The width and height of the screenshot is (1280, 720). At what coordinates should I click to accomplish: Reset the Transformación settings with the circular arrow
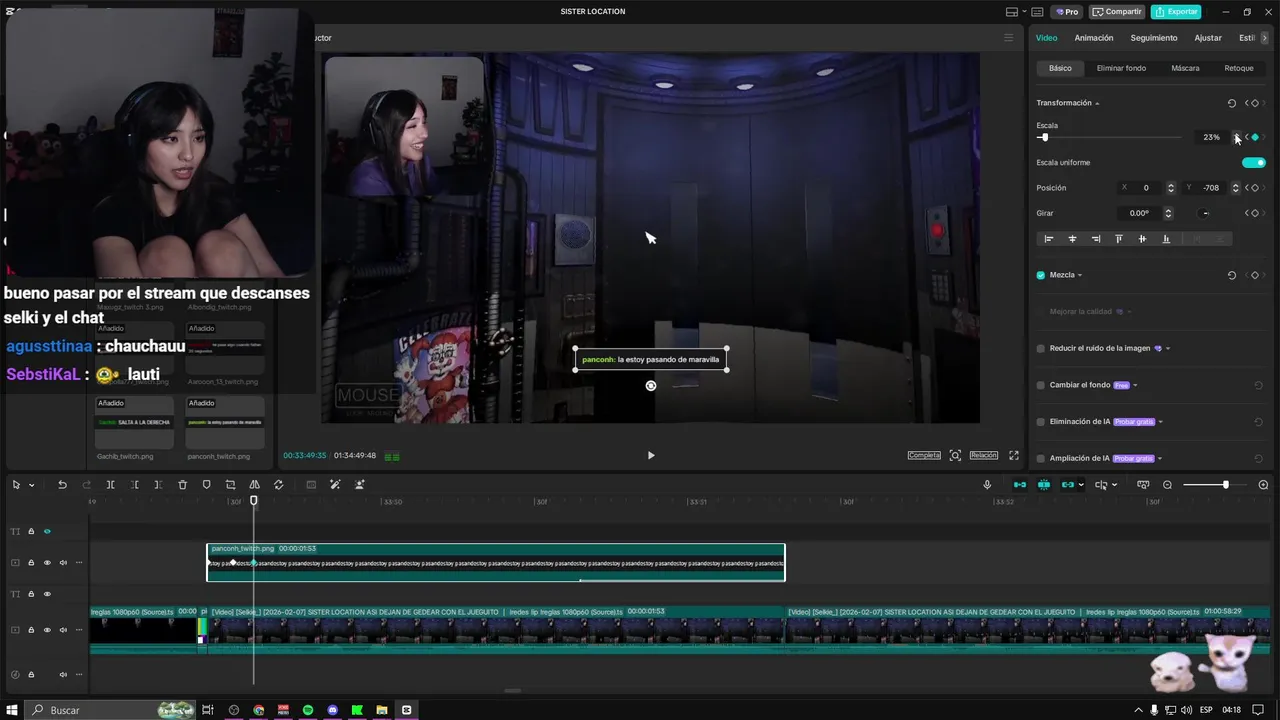click(1232, 103)
